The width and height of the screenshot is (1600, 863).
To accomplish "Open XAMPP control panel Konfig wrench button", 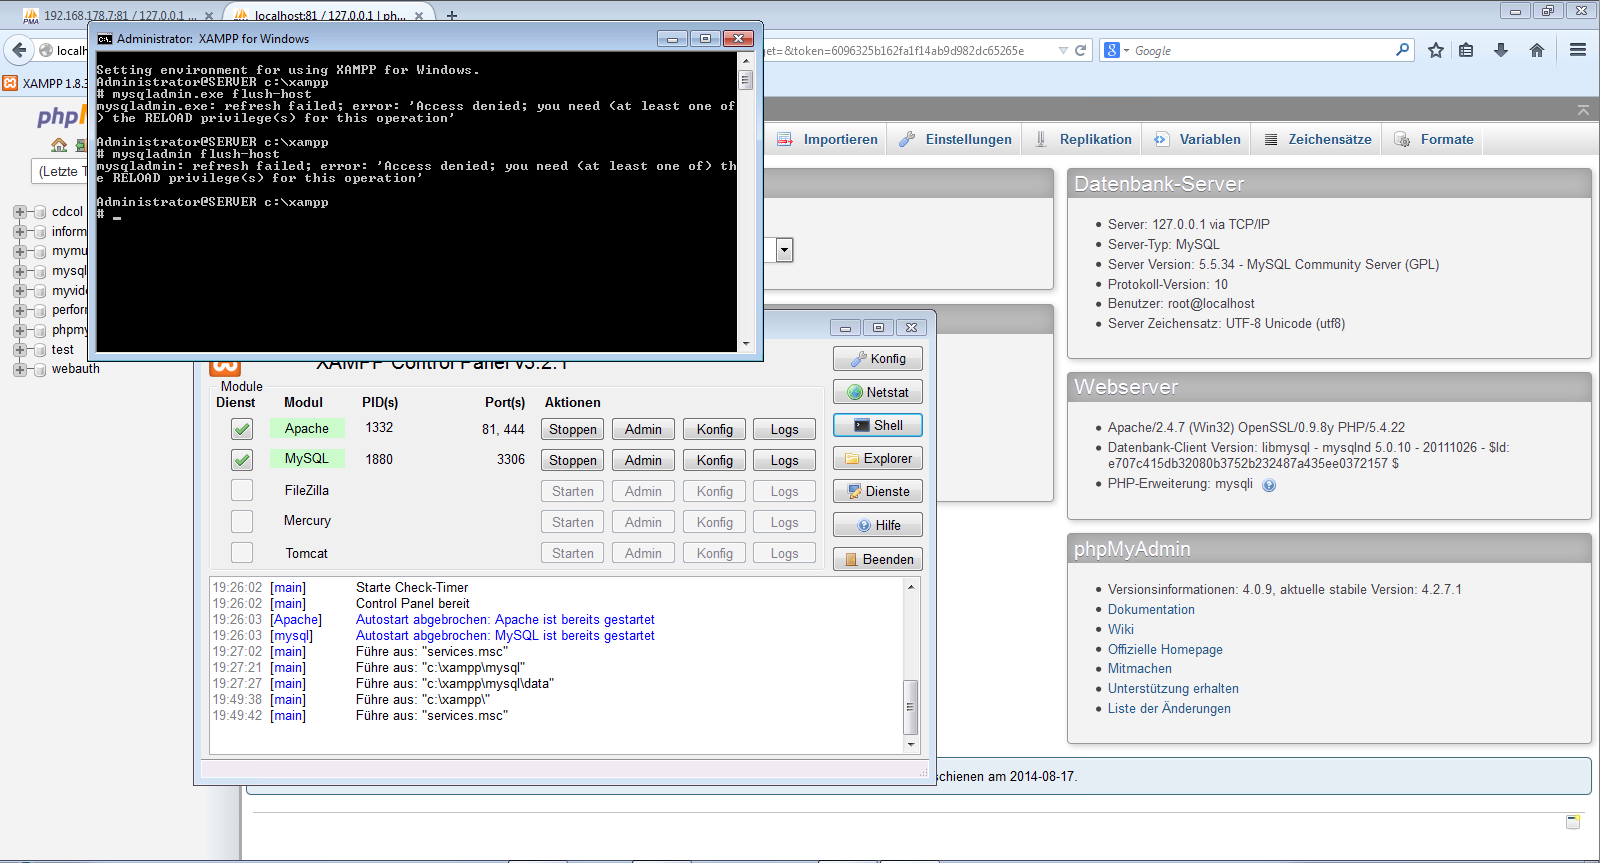I will coord(878,359).
